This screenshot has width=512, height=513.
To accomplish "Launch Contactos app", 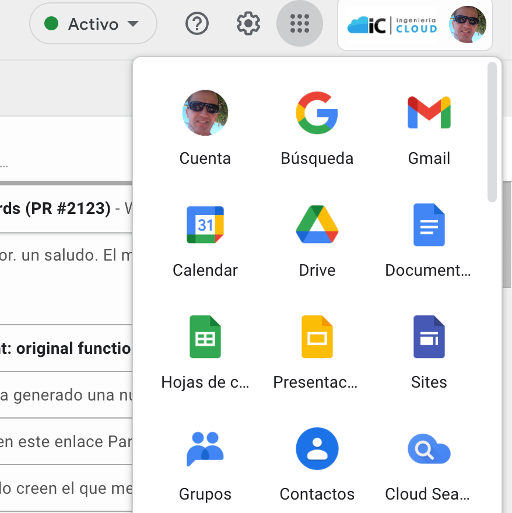I will 317,464.
